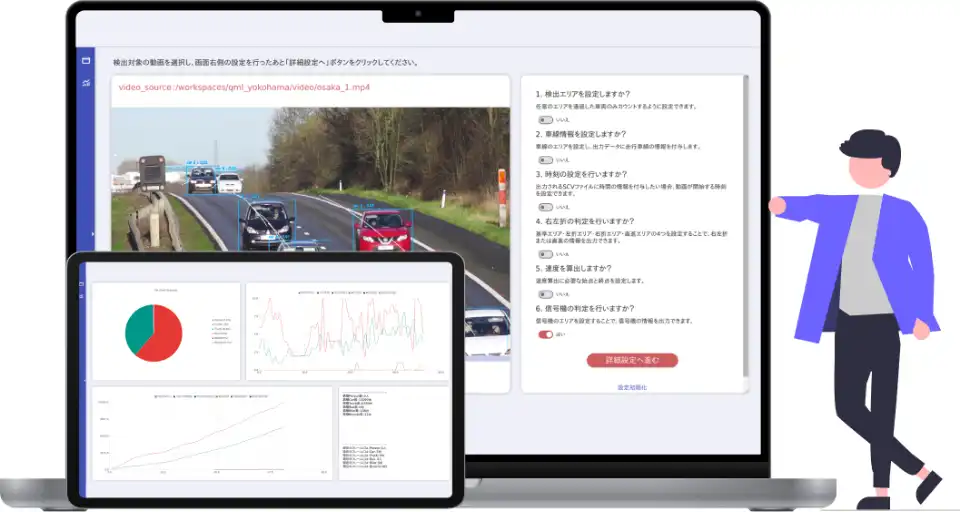Toggle the 車線情報 setting switch
Screen dimensions: 960x512
[545, 159]
